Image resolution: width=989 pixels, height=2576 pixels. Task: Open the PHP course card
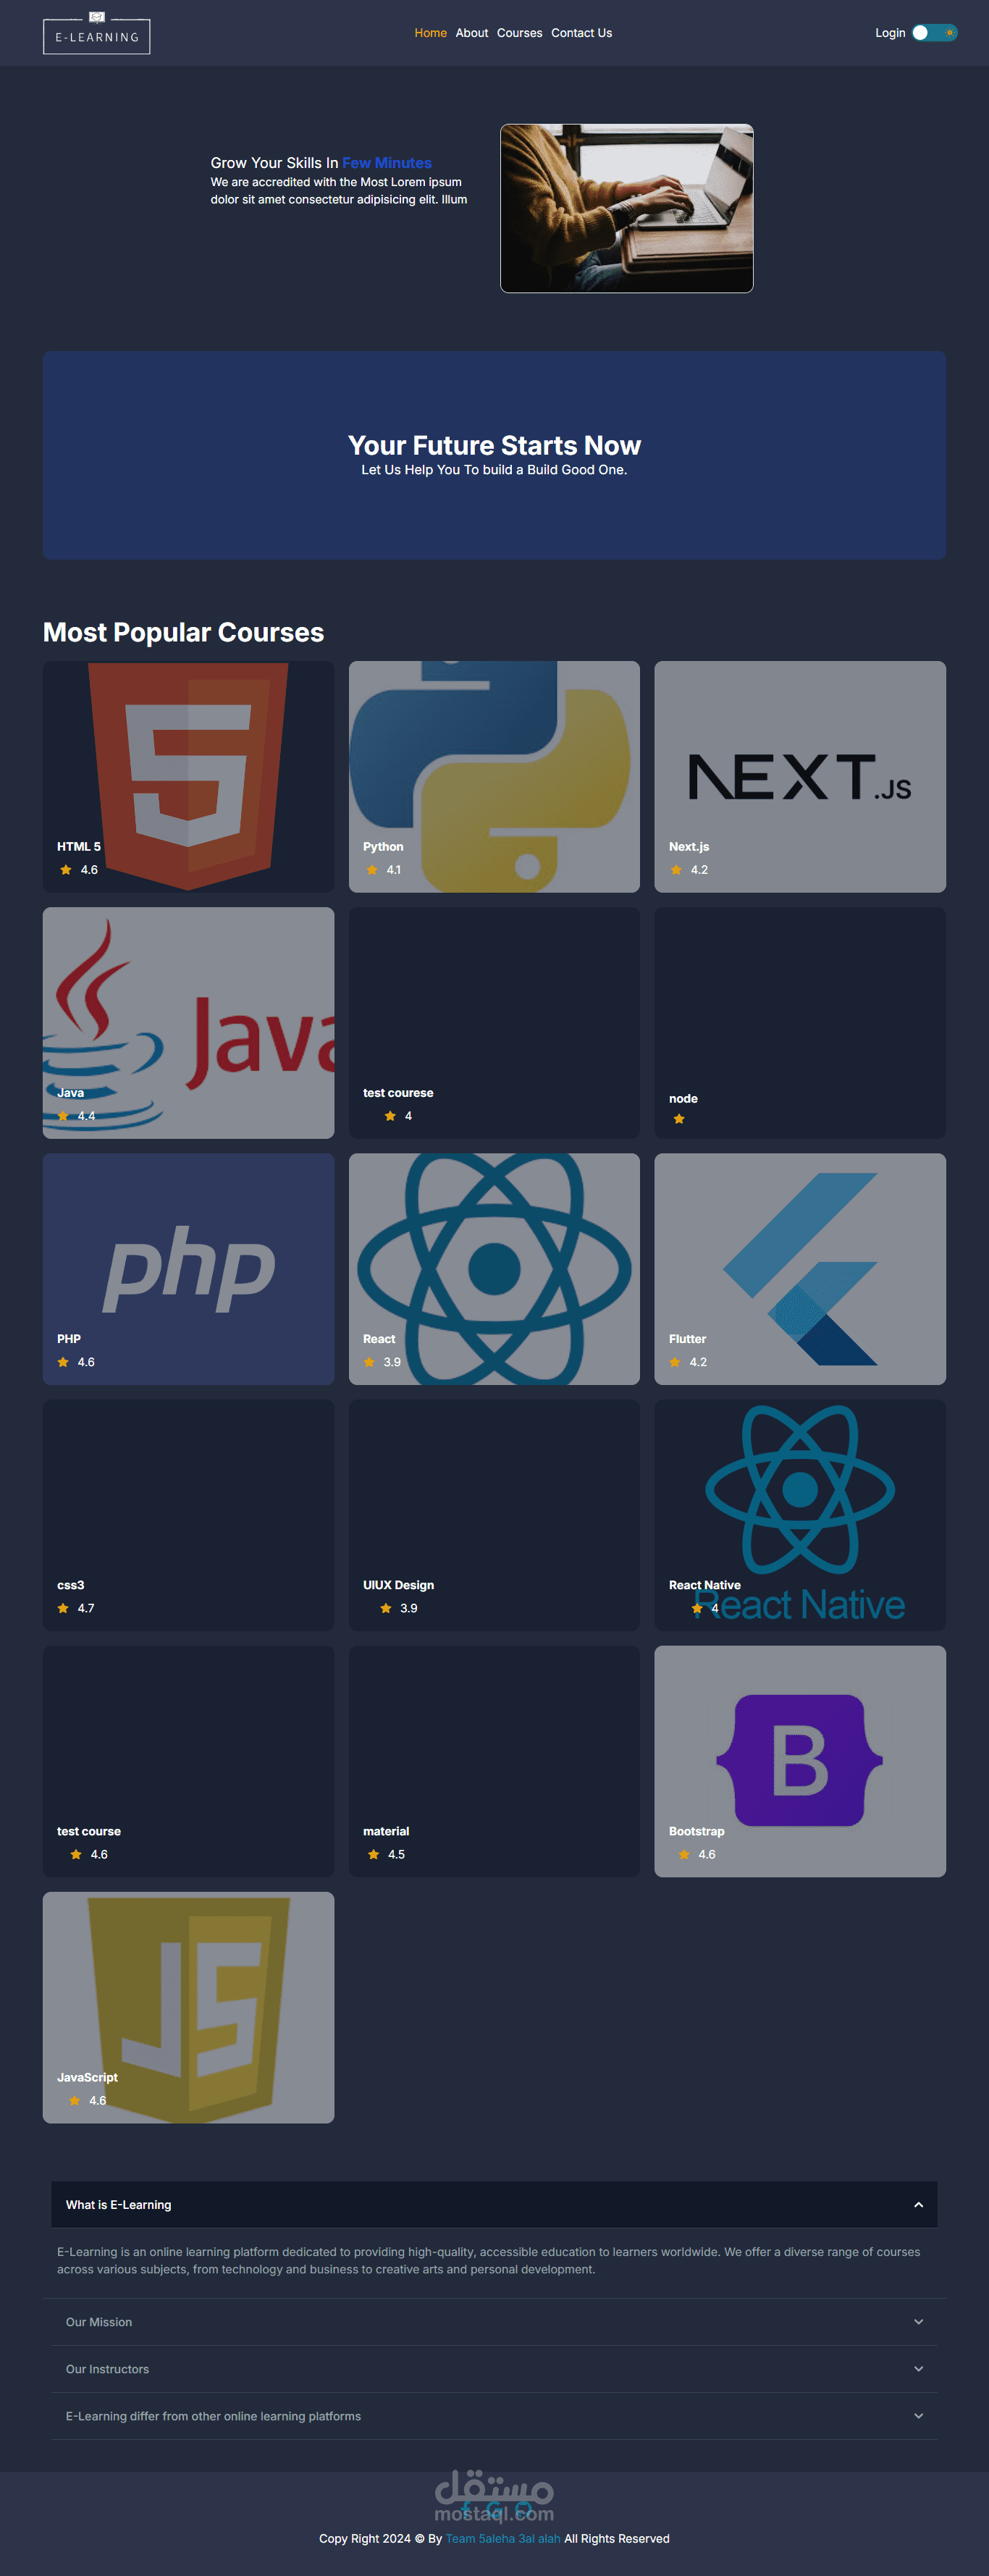(188, 1269)
